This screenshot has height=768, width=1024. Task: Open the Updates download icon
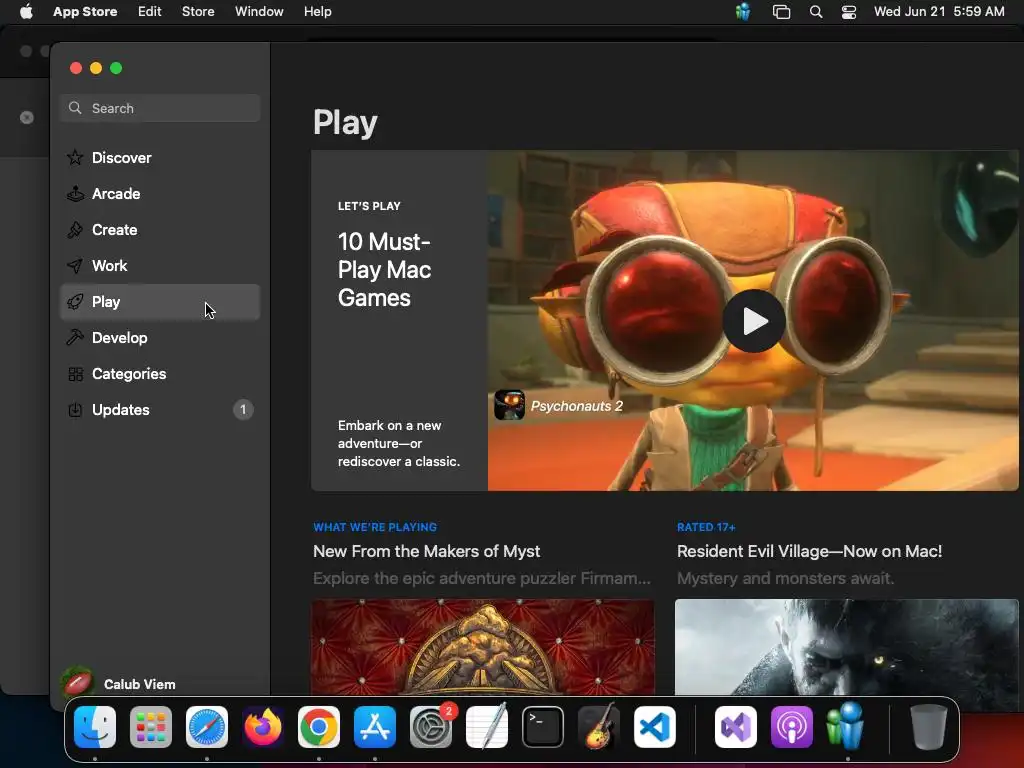point(75,409)
